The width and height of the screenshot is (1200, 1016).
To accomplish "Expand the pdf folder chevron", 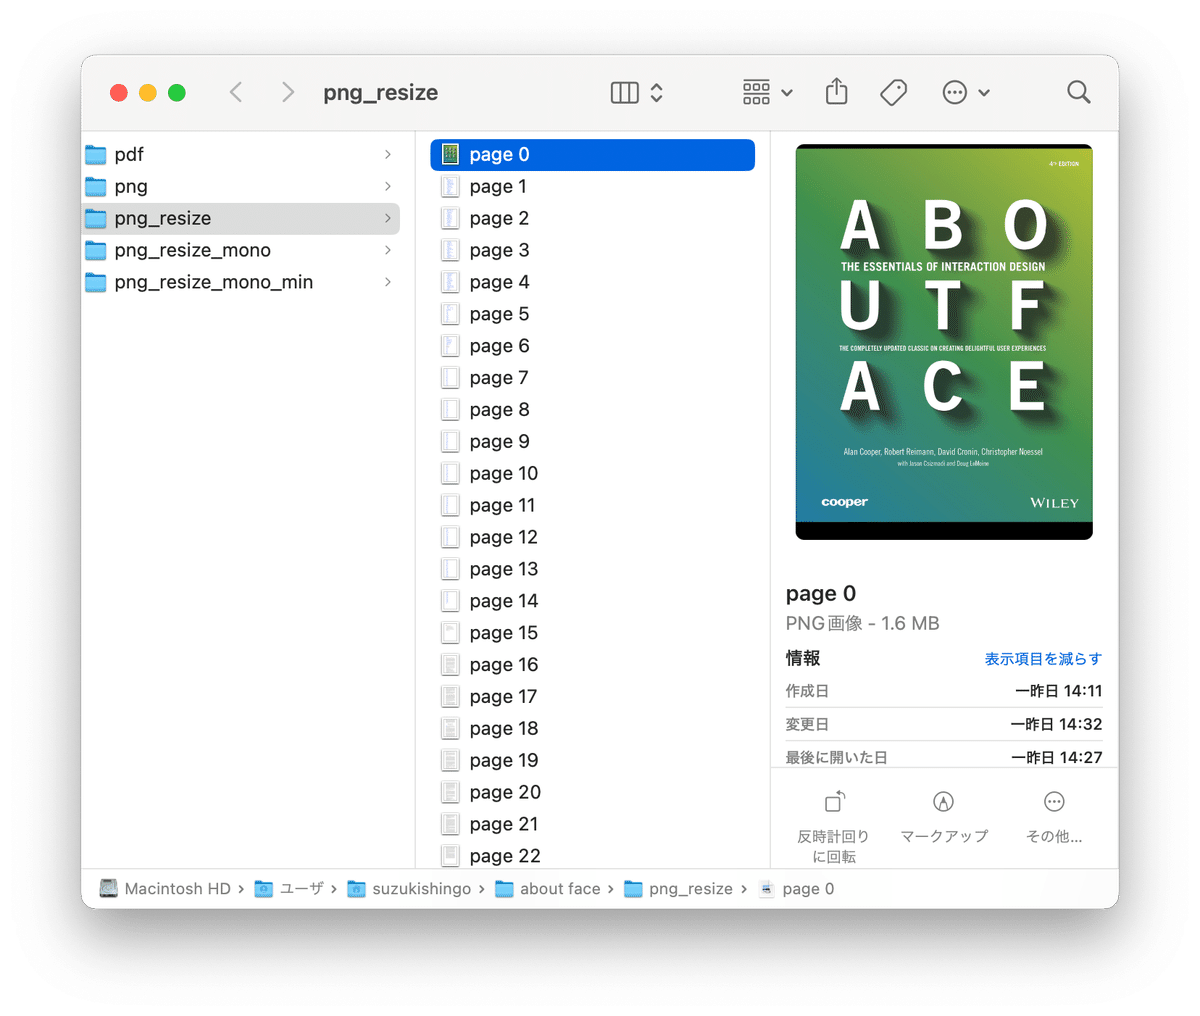I will (x=388, y=154).
